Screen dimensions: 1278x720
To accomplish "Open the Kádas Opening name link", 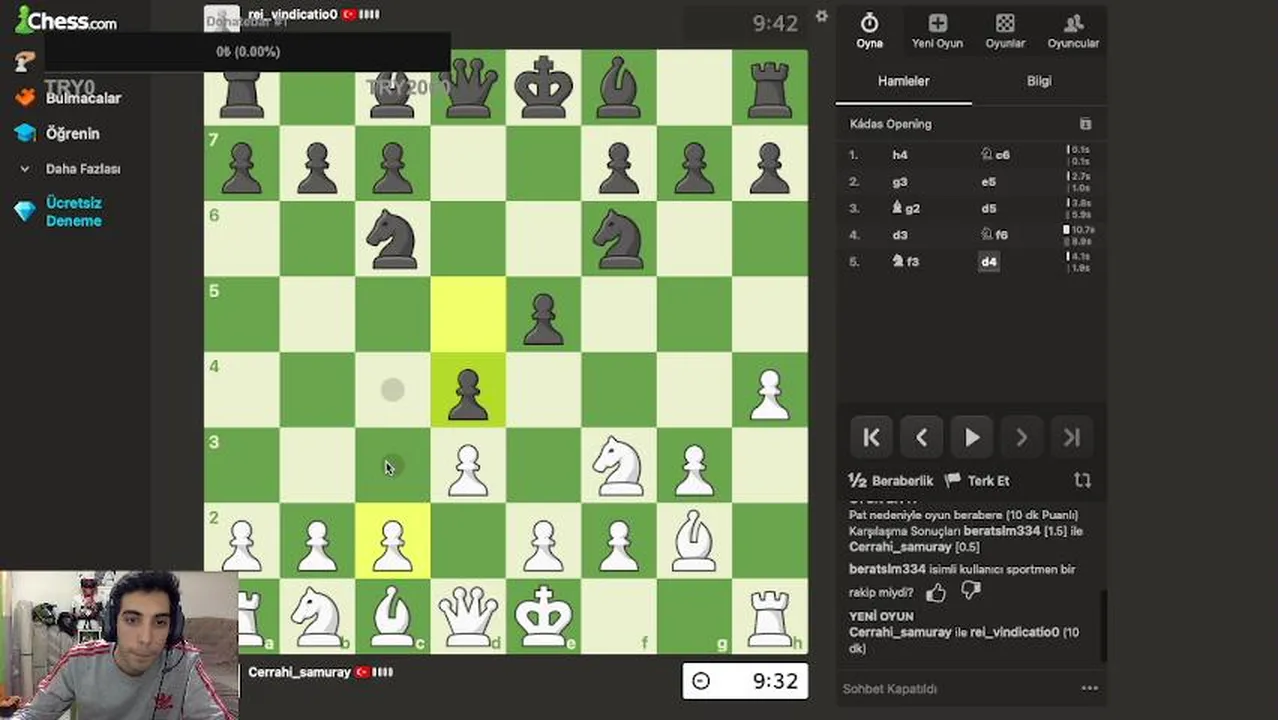I will click(890, 124).
